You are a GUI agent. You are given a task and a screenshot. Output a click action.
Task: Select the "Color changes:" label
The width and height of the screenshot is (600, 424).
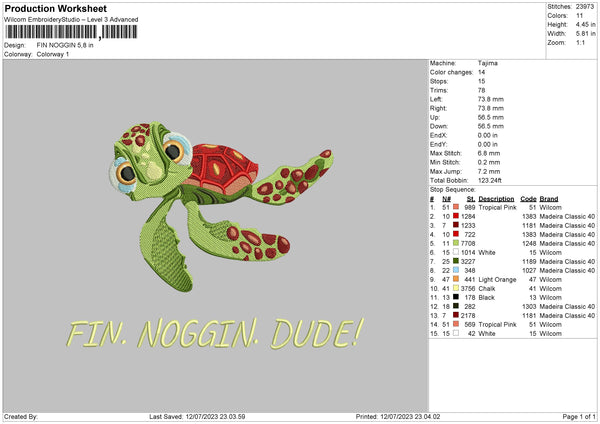click(452, 72)
